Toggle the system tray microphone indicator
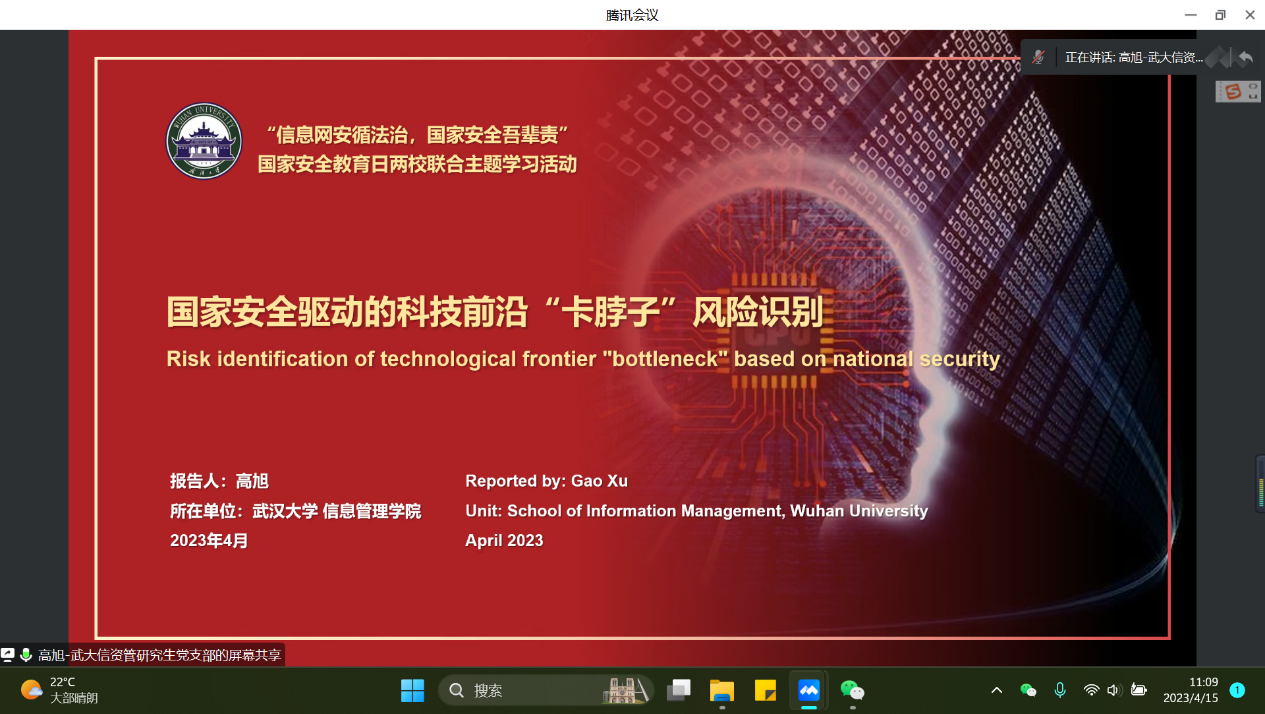 1060,690
